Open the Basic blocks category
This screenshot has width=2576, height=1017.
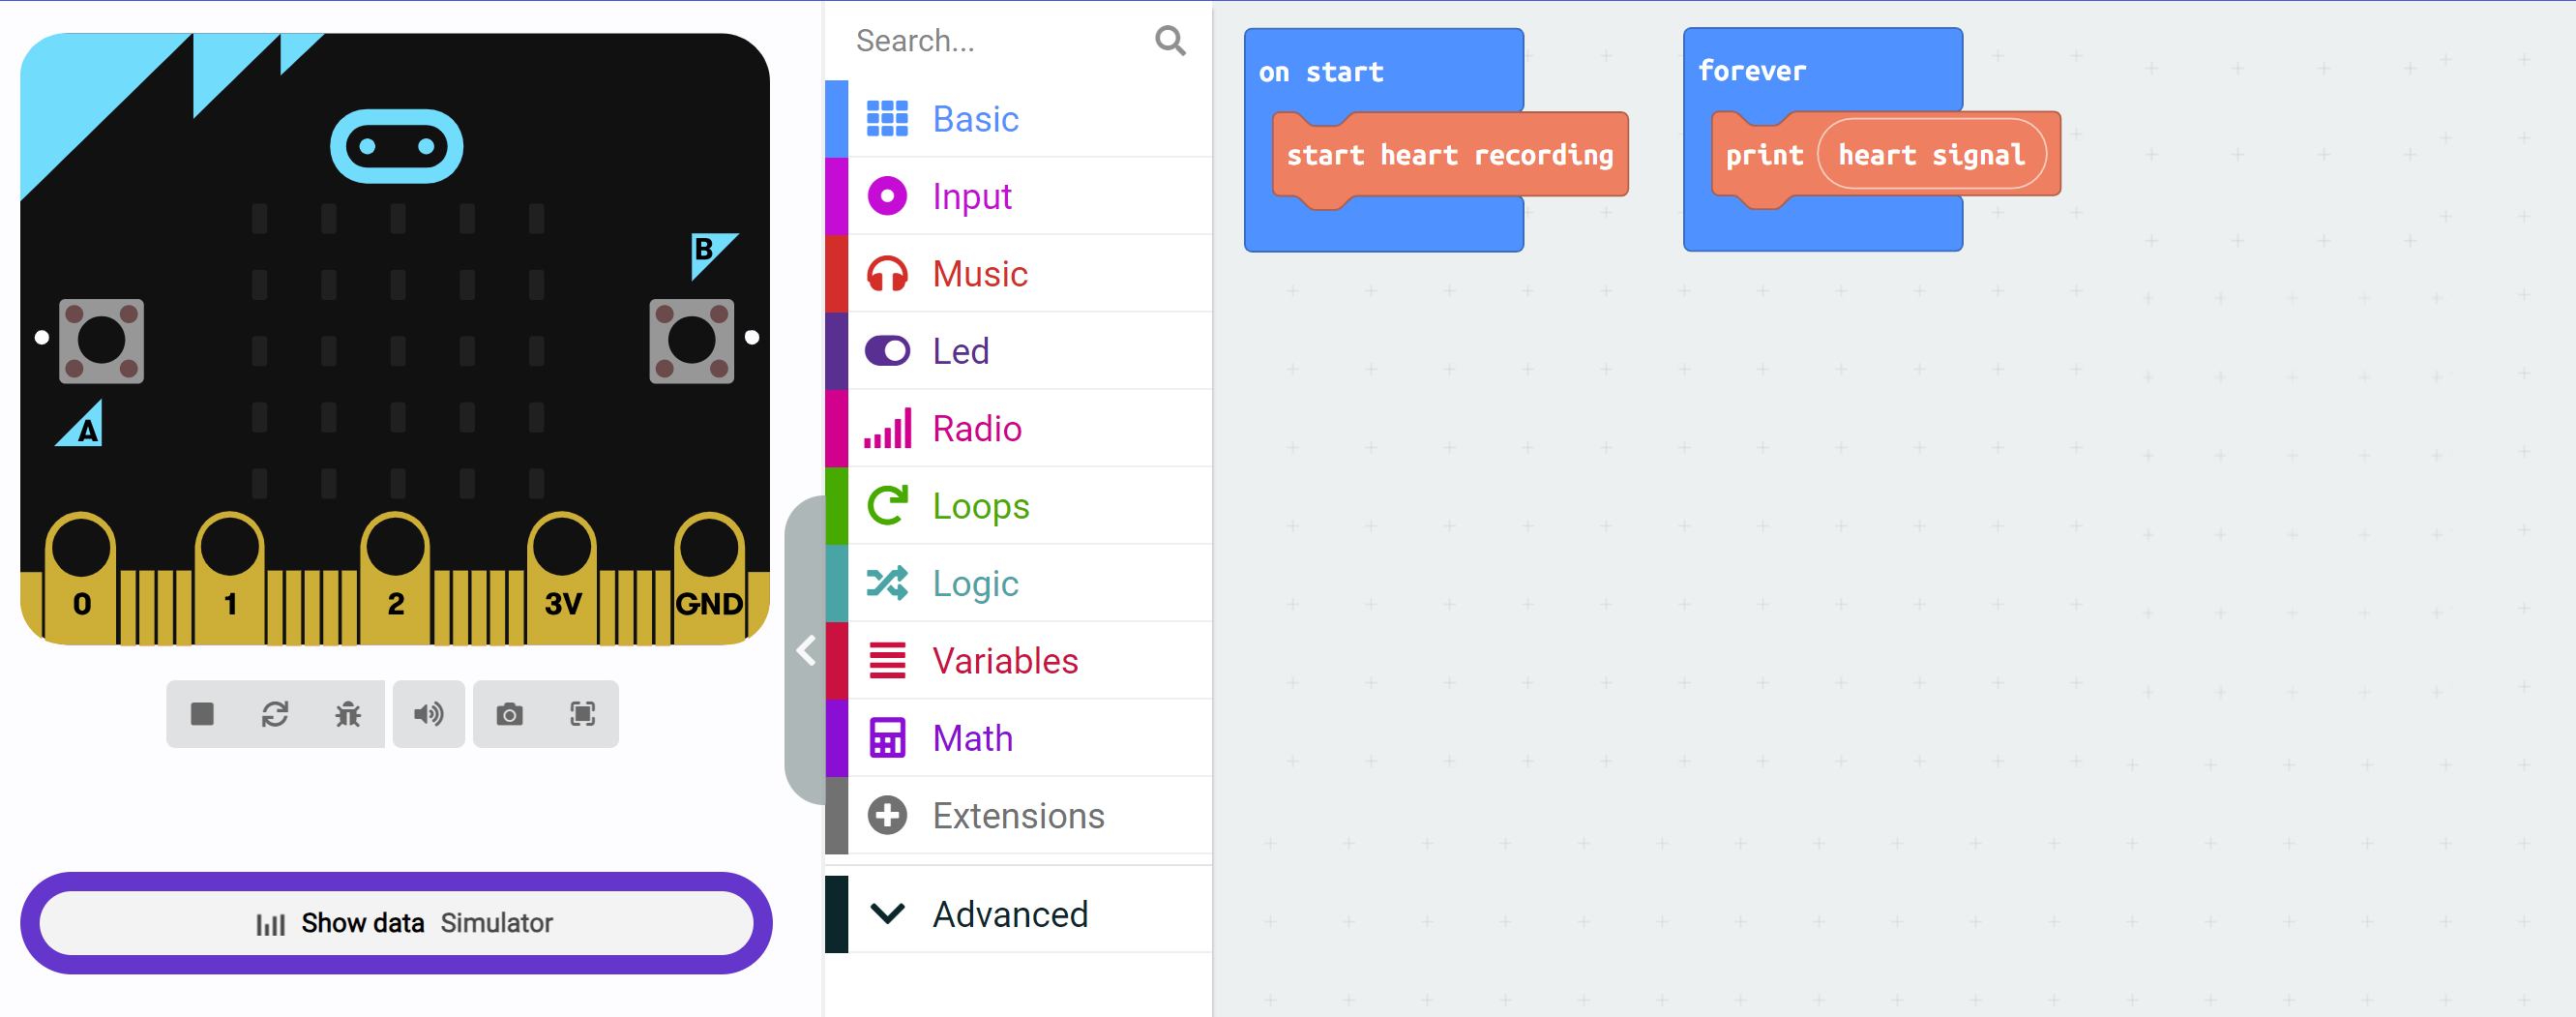point(1018,119)
